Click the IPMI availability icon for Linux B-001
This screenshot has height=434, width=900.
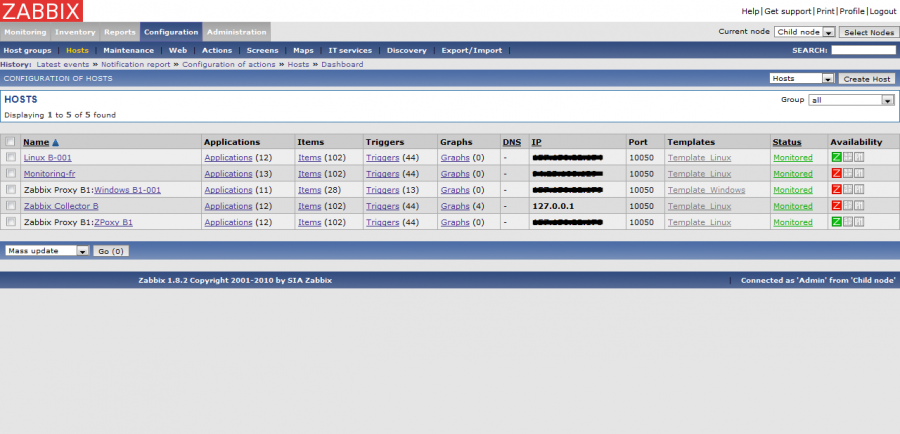pyautogui.click(x=859, y=157)
